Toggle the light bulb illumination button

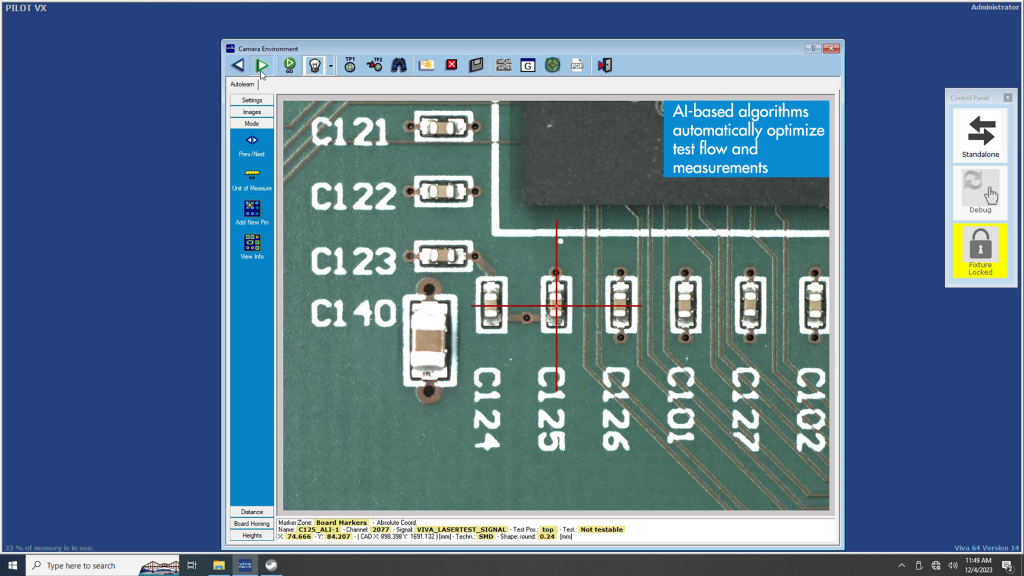[314, 65]
